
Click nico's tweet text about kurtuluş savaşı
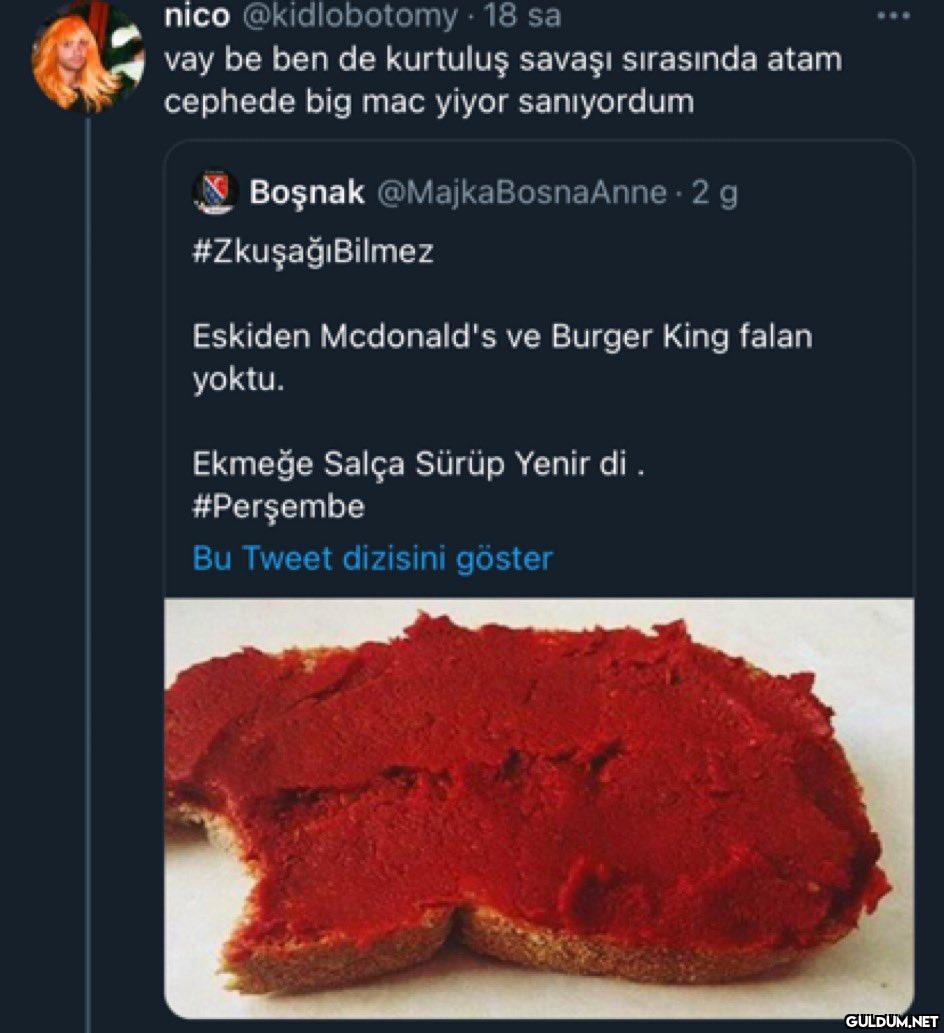(502, 60)
